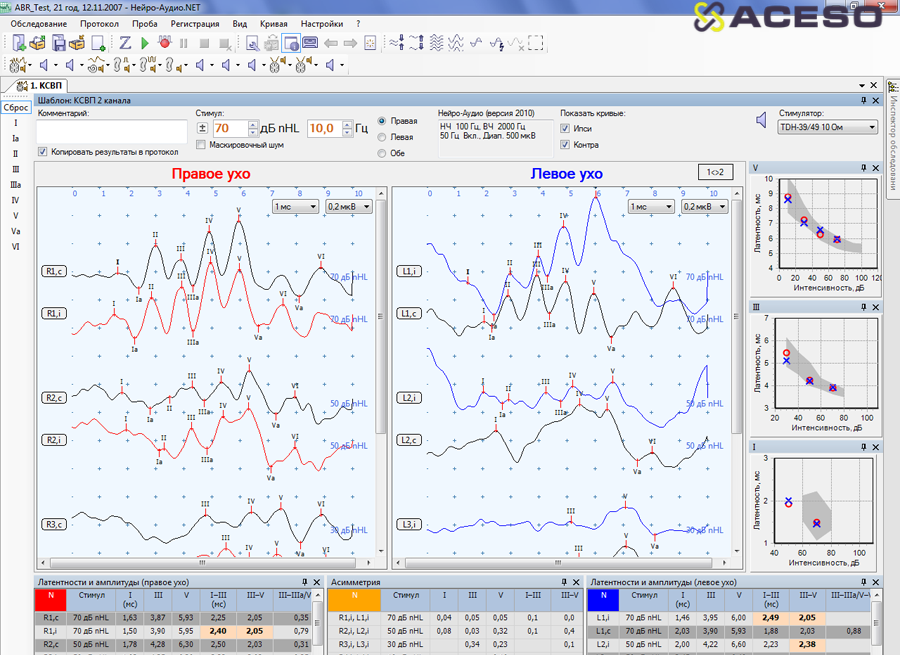The width and height of the screenshot is (900, 655).
Task: Click the save floppy disk icon
Action: (59, 43)
